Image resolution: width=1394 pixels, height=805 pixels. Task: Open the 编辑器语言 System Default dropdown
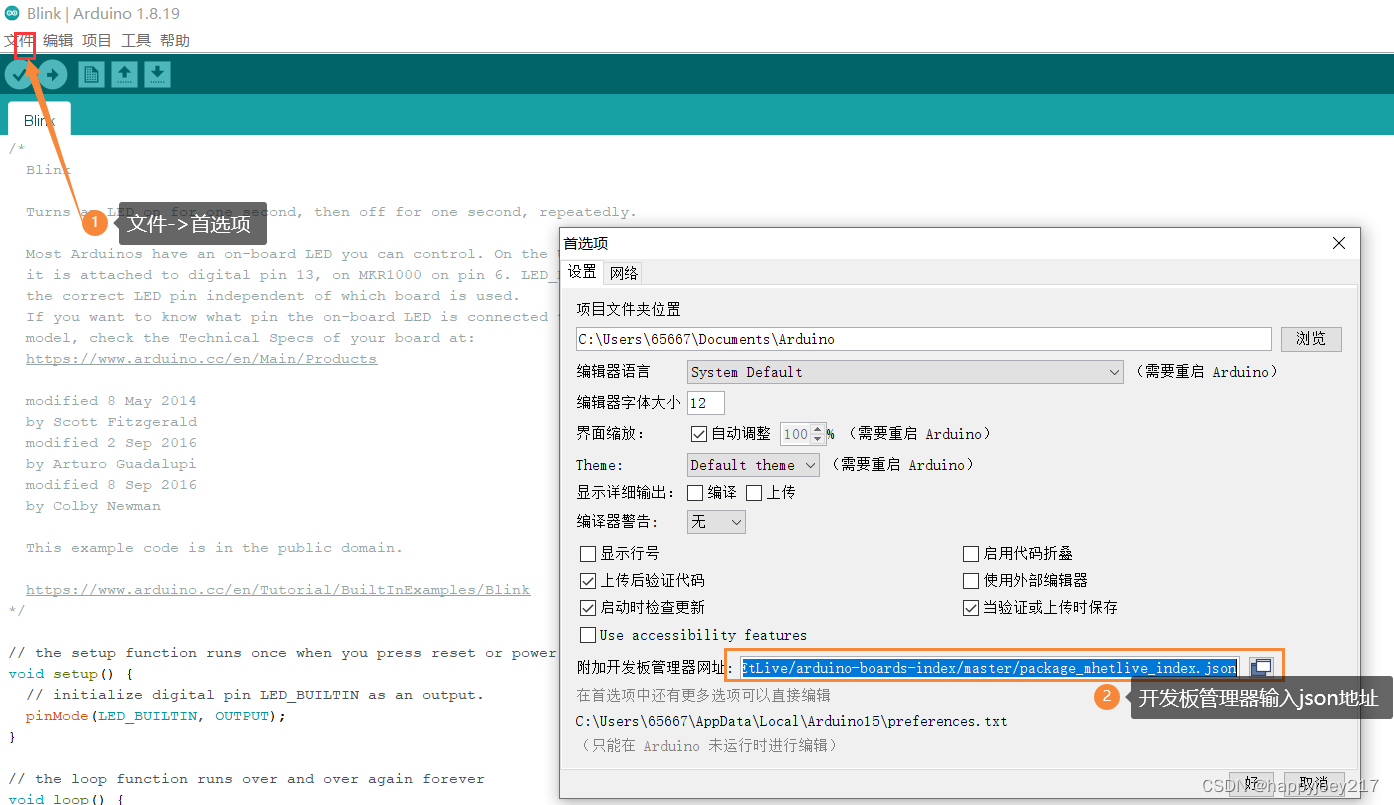906,372
